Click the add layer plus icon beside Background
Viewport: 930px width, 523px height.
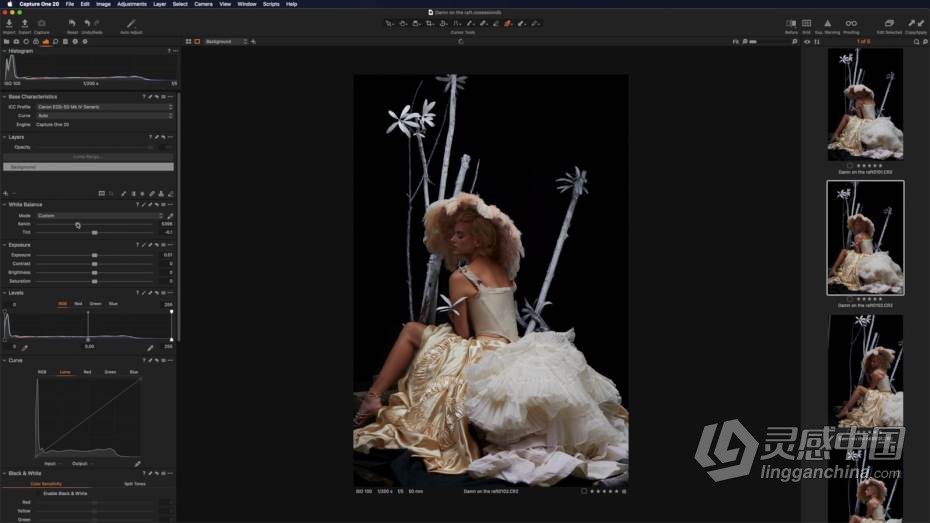pos(254,42)
